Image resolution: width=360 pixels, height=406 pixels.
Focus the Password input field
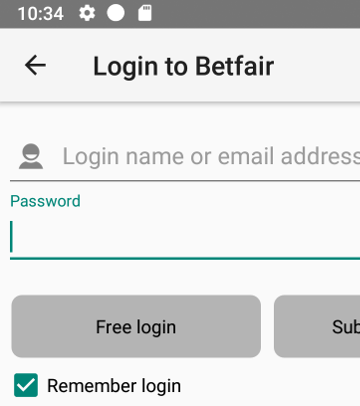[185, 237]
